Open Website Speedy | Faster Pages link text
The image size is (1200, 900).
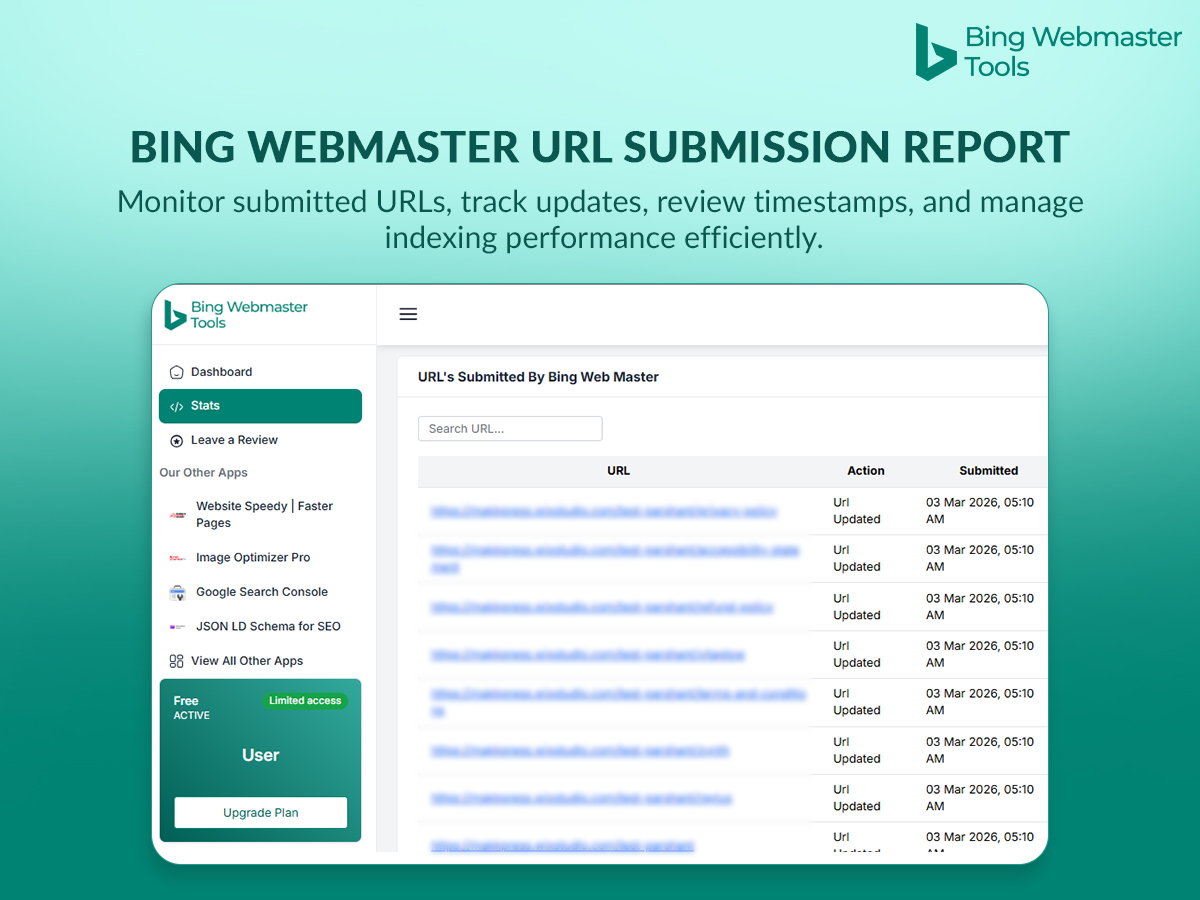[265, 514]
